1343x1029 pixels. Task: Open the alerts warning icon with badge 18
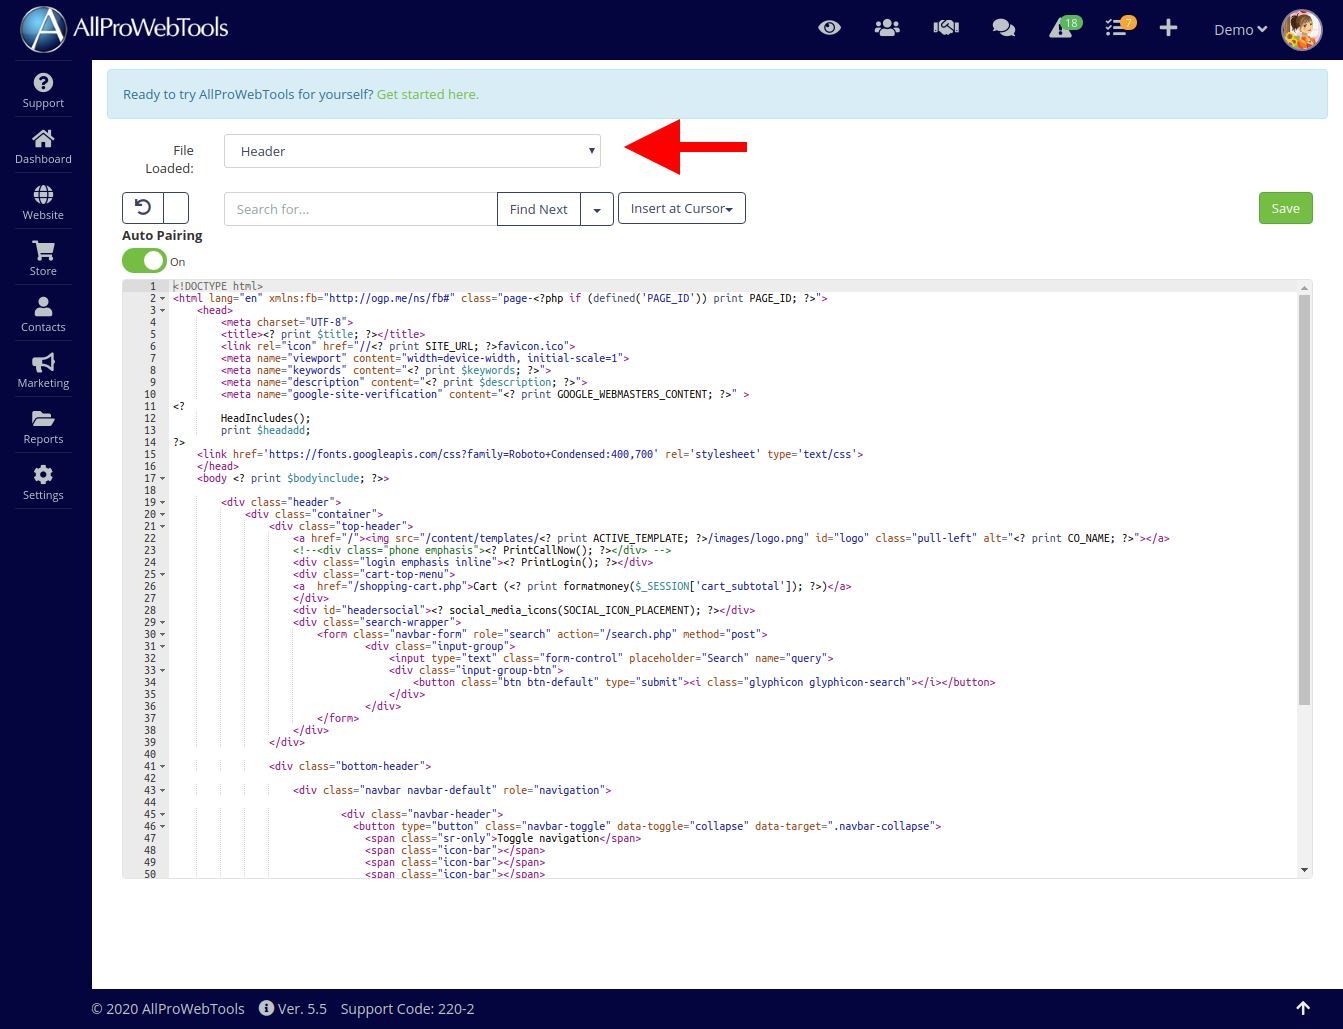tap(1061, 28)
